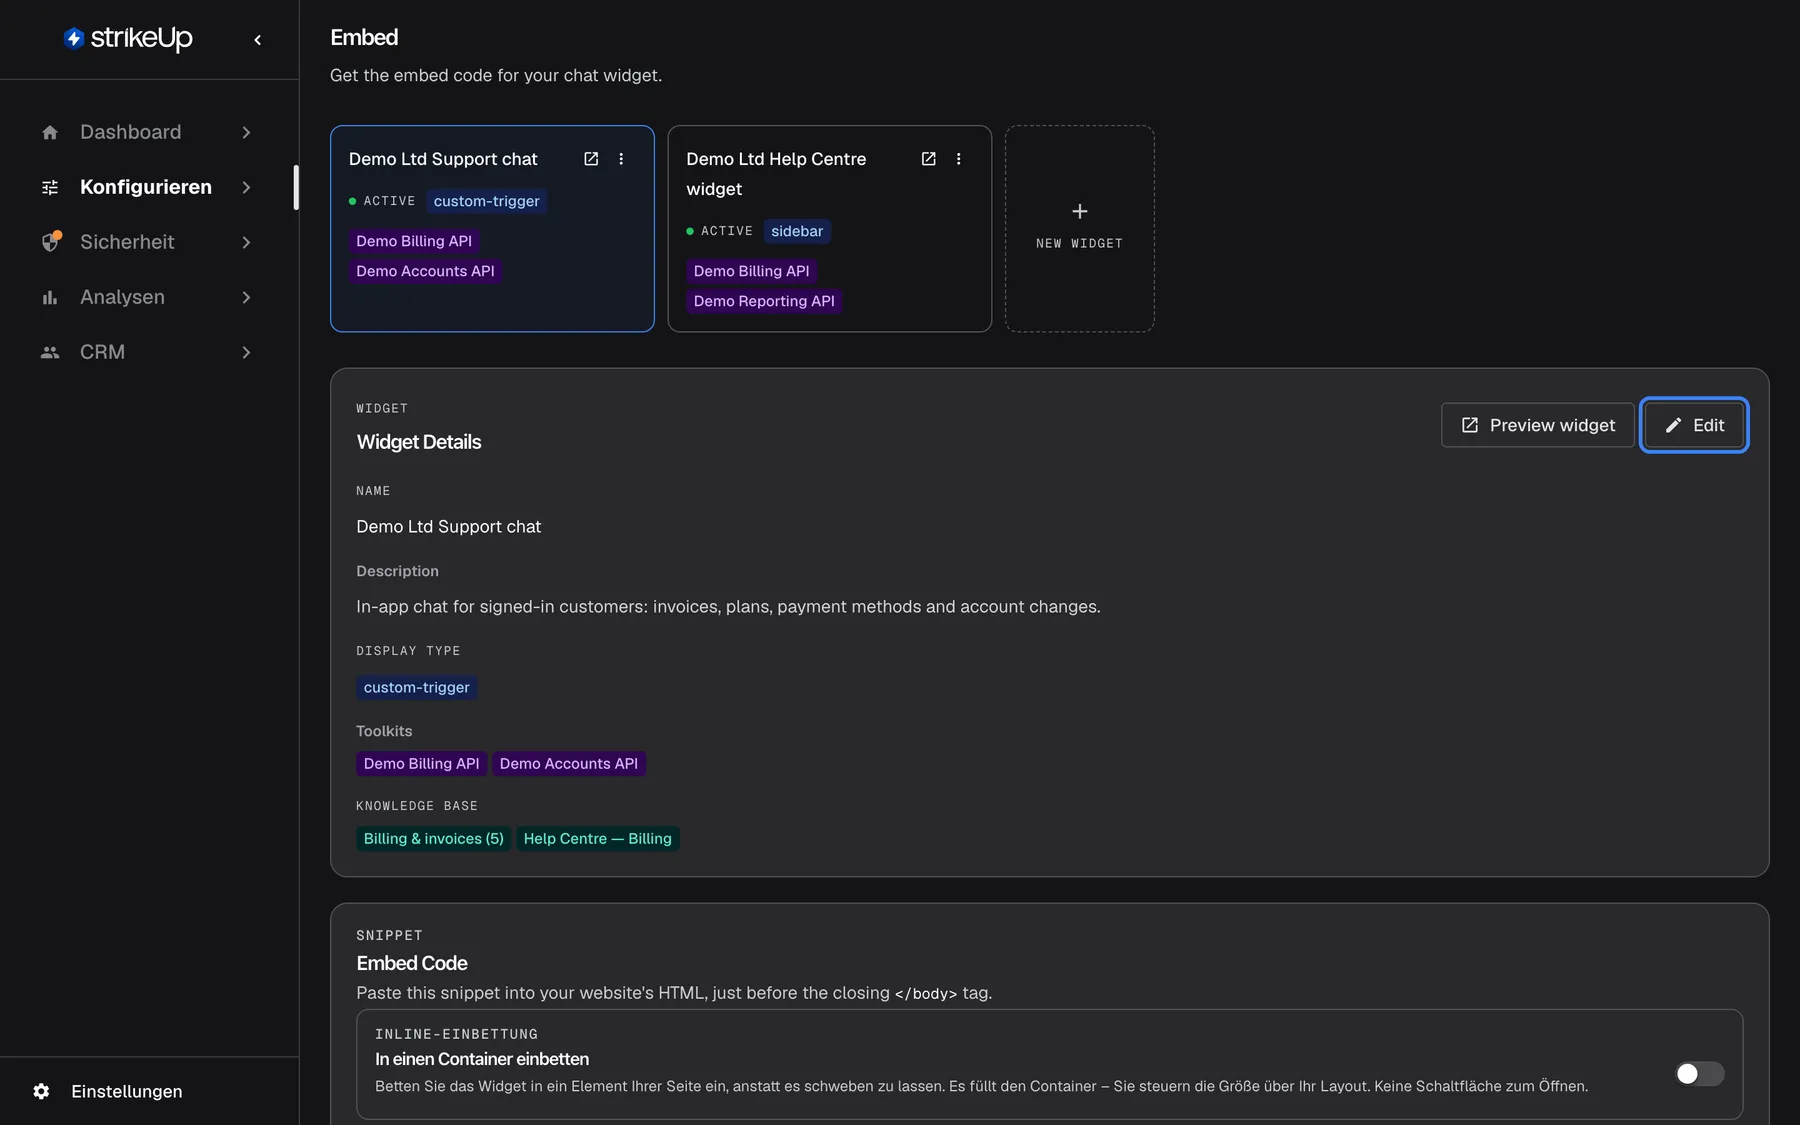The image size is (1800, 1125).
Task: Click the custom-trigger tag under Display Type
Action: tap(416, 687)
